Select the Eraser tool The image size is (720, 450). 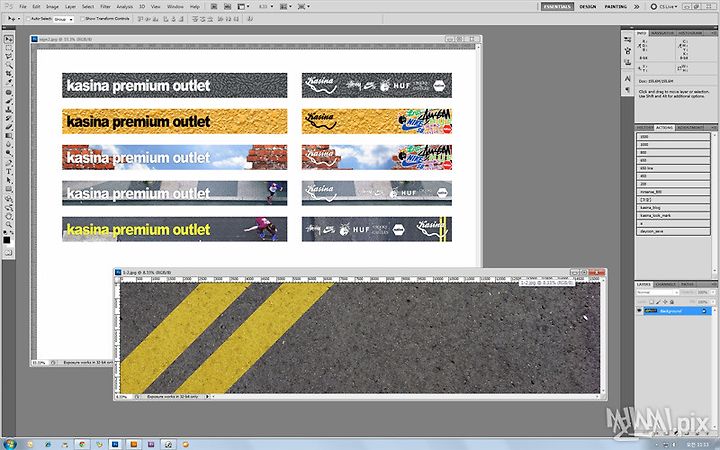(x=9, y=128)
